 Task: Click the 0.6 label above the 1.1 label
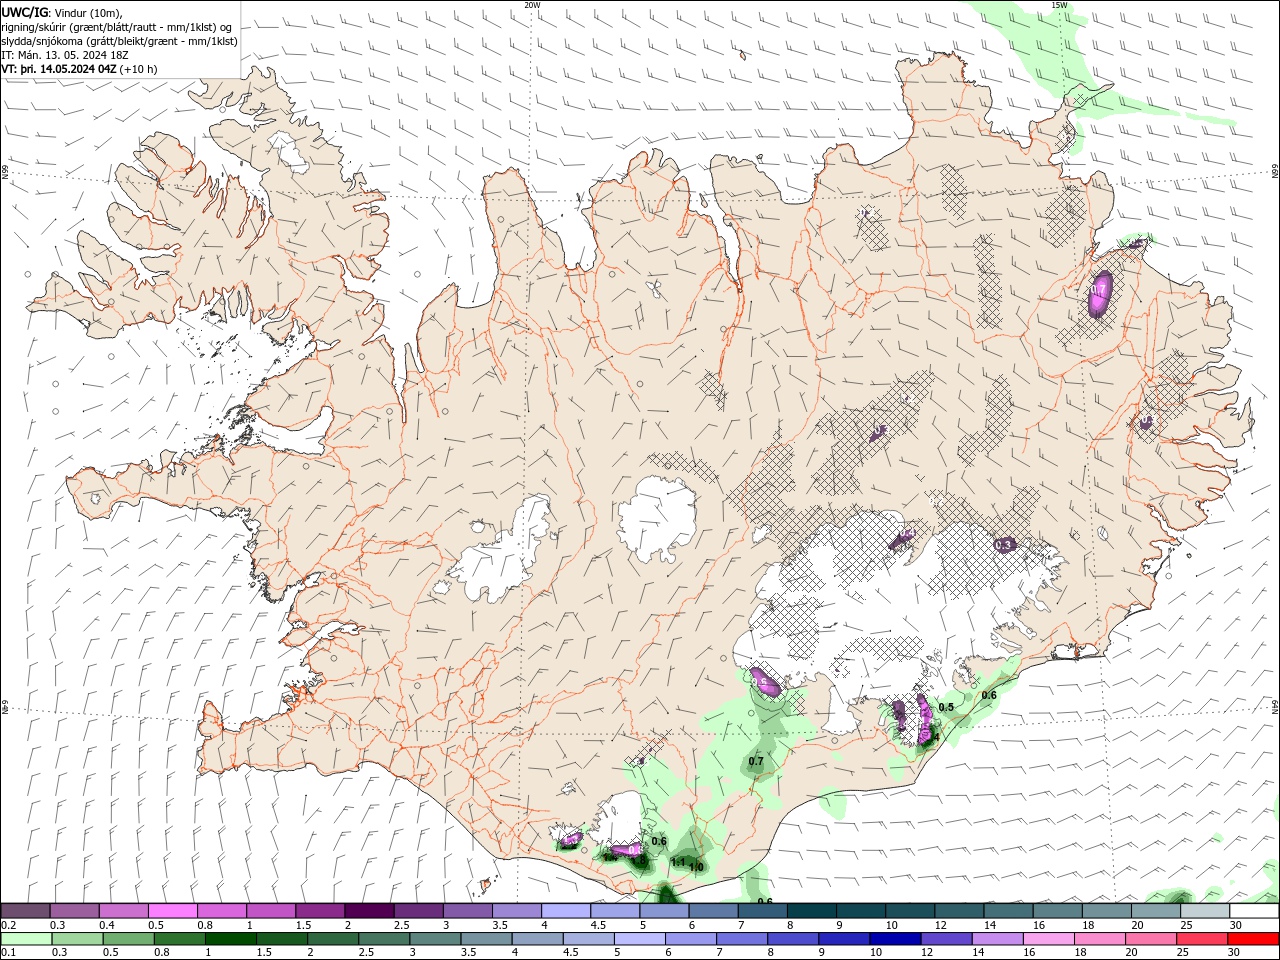click(x=659, y=842)
